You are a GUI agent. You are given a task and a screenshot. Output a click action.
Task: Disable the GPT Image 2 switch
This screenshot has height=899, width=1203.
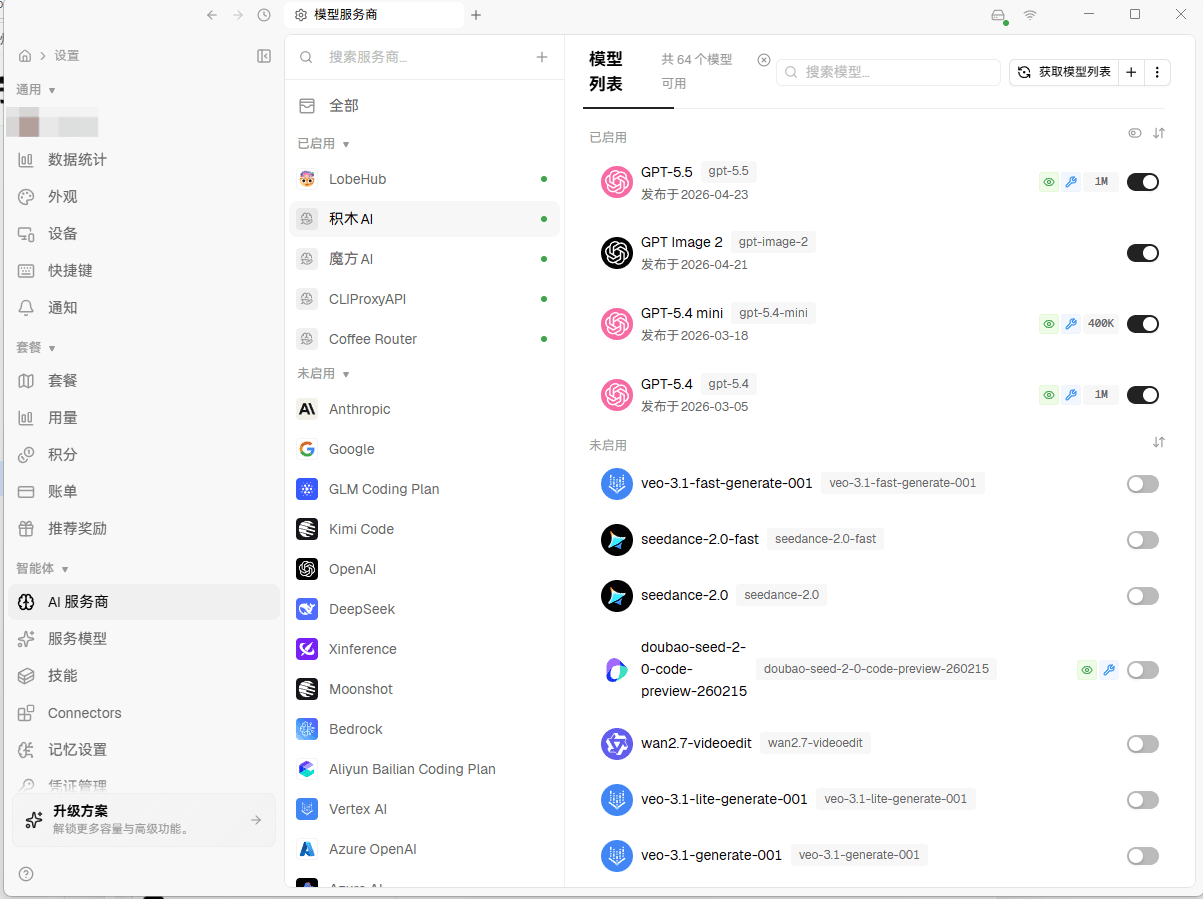pyautogui.click(x=1143, y=253)
